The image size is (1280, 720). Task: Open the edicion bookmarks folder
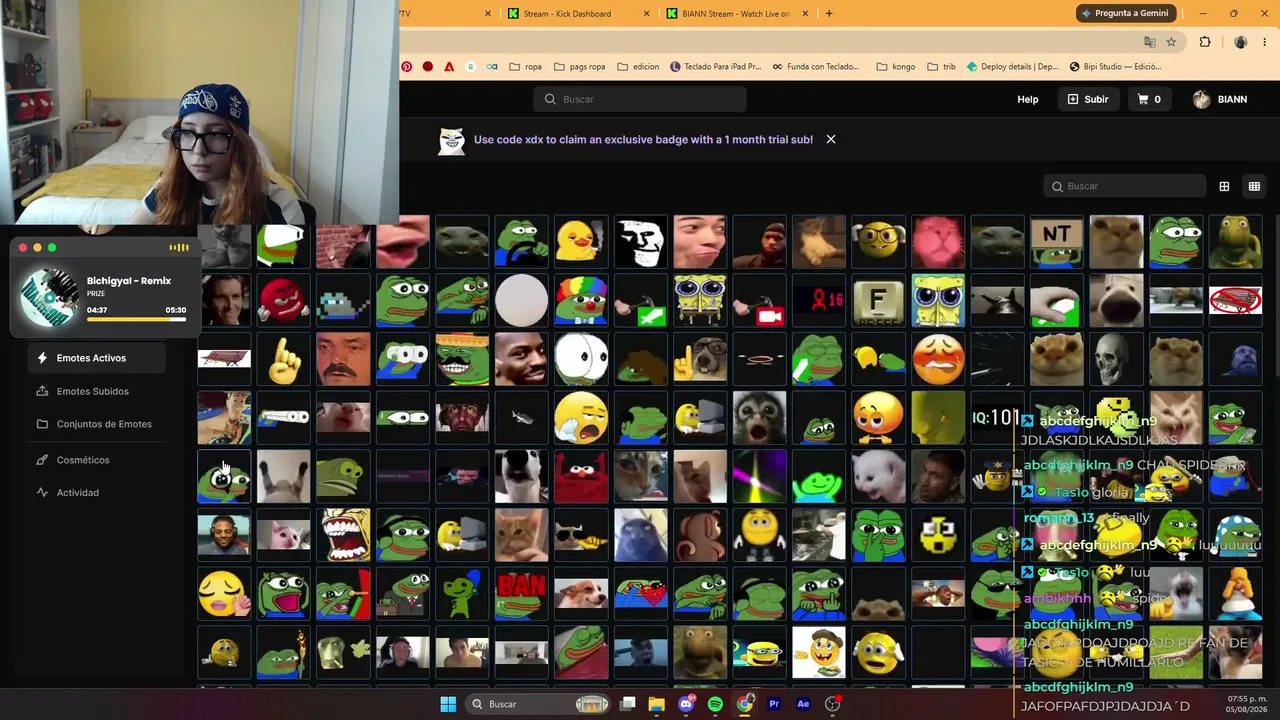click(x=637, y=67)
